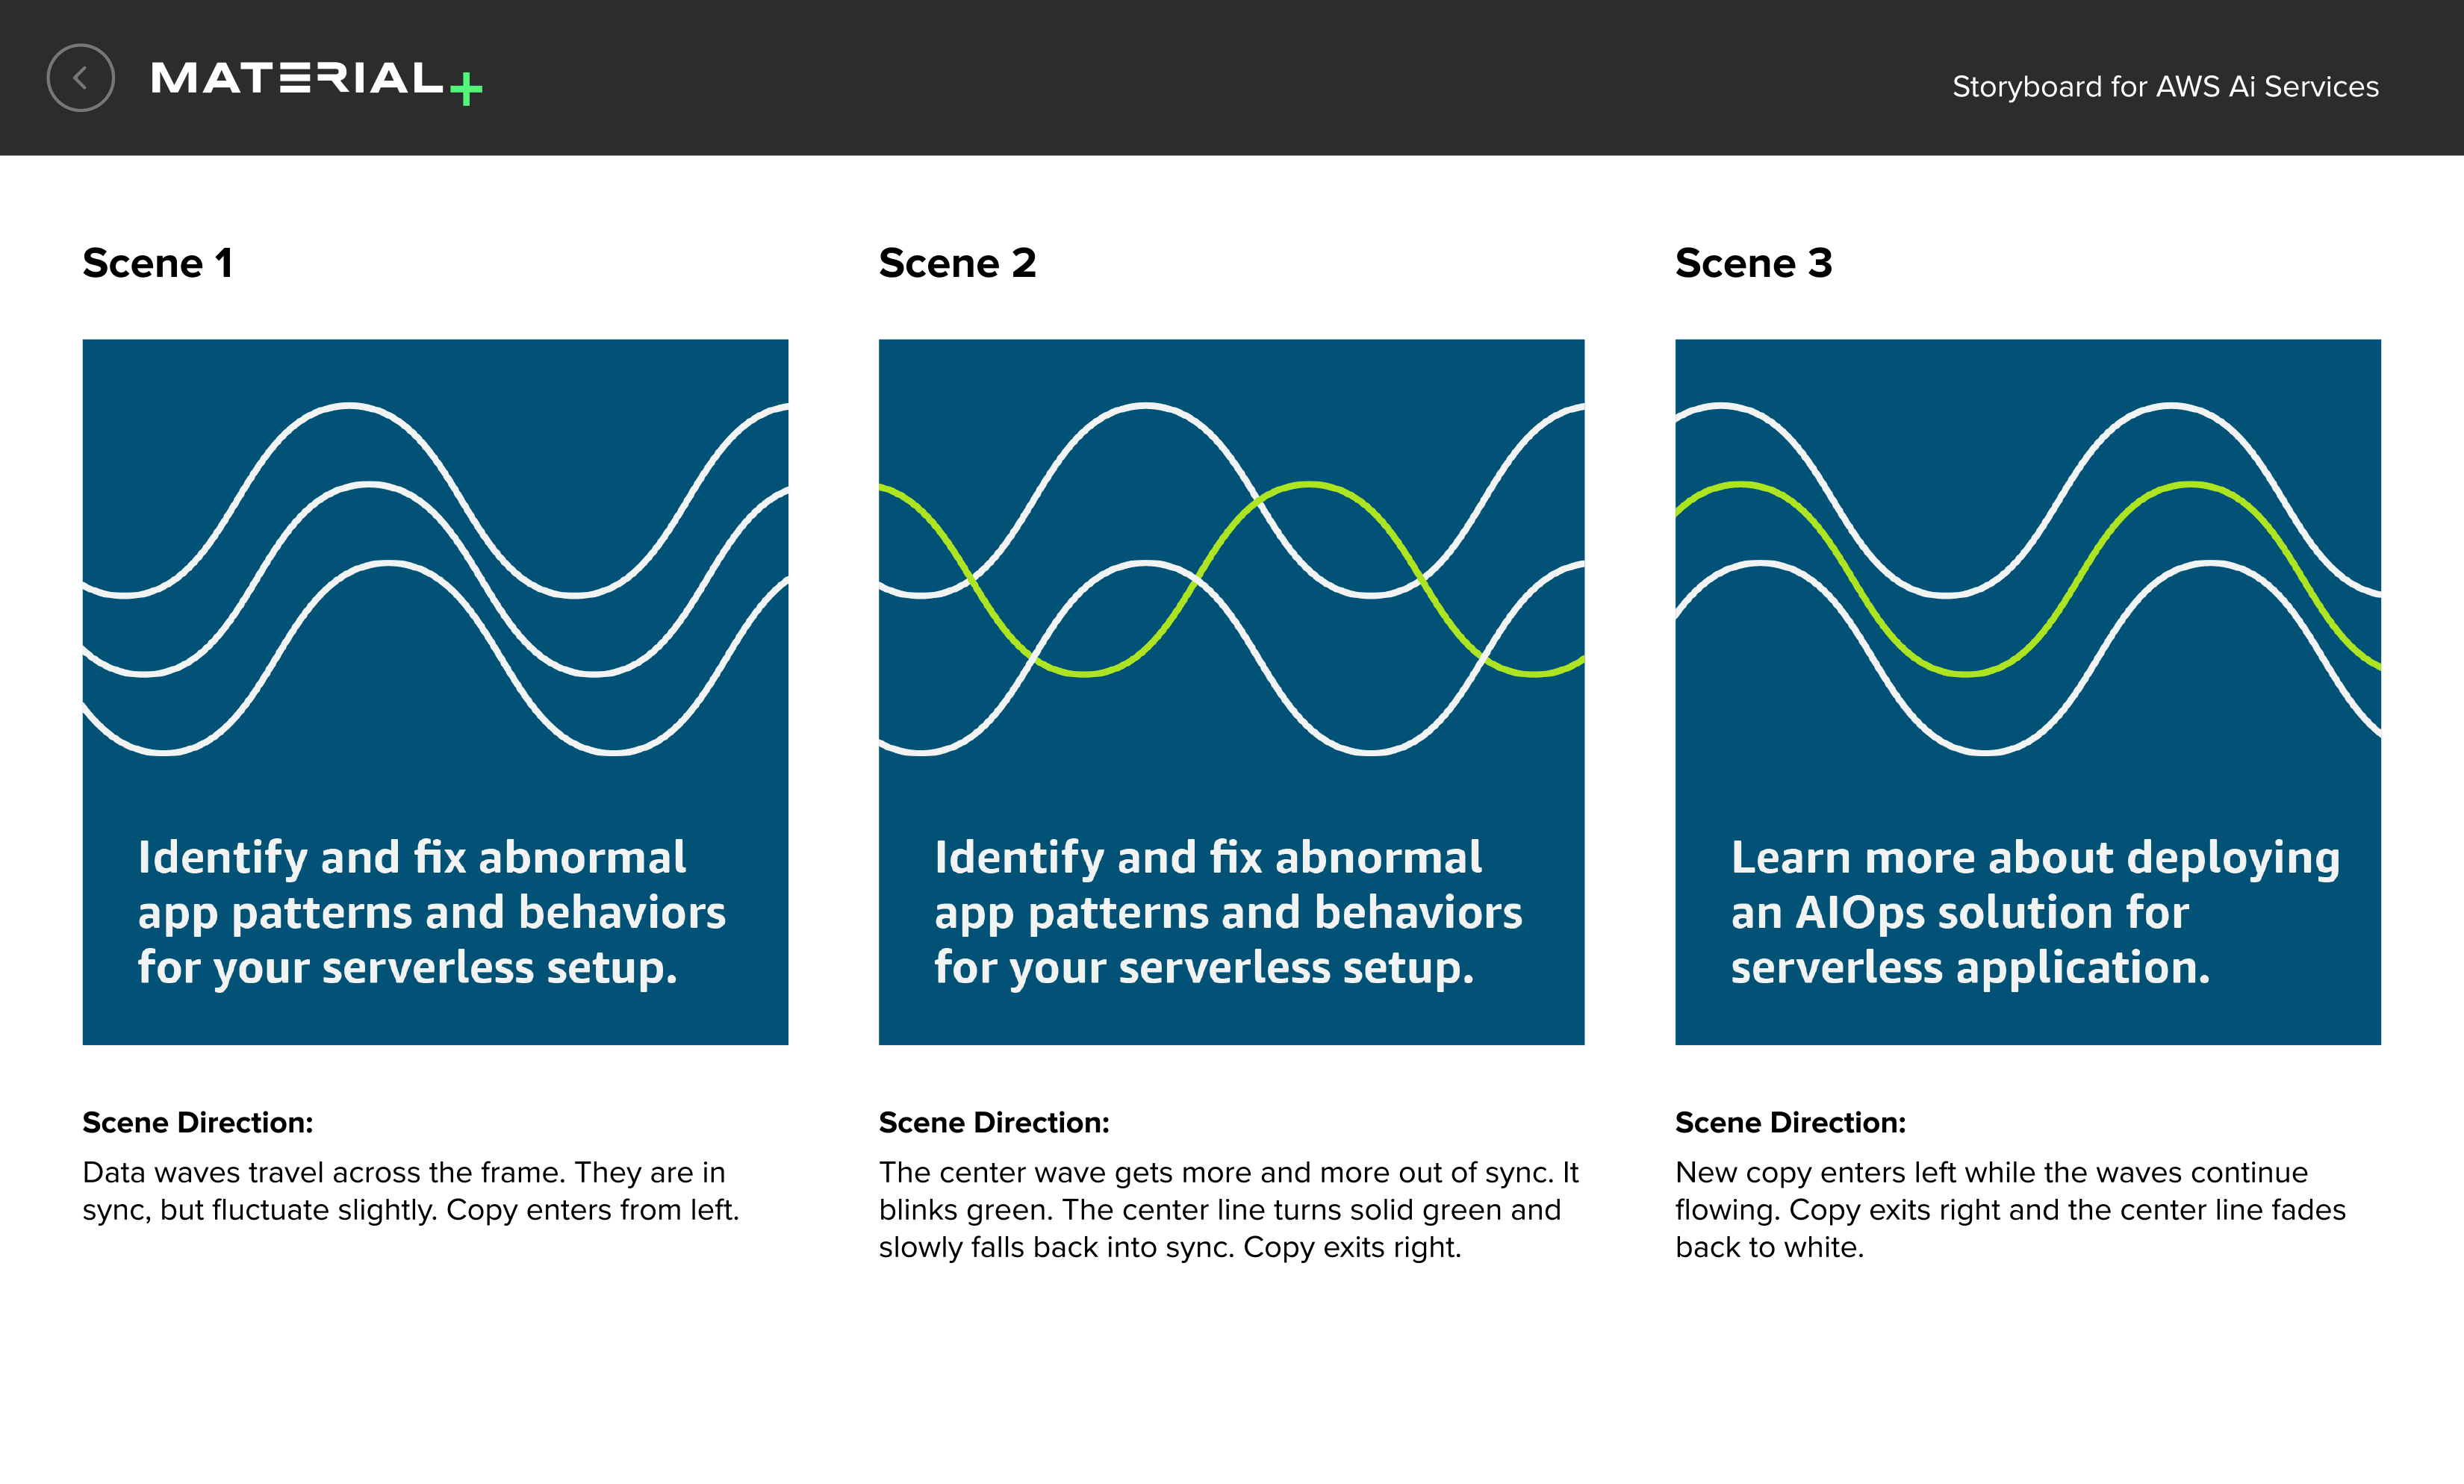Viewport: 2464px width, 1484px height.
Task: Click the "New copy enters left" description
Action: coord(2010,1210)
